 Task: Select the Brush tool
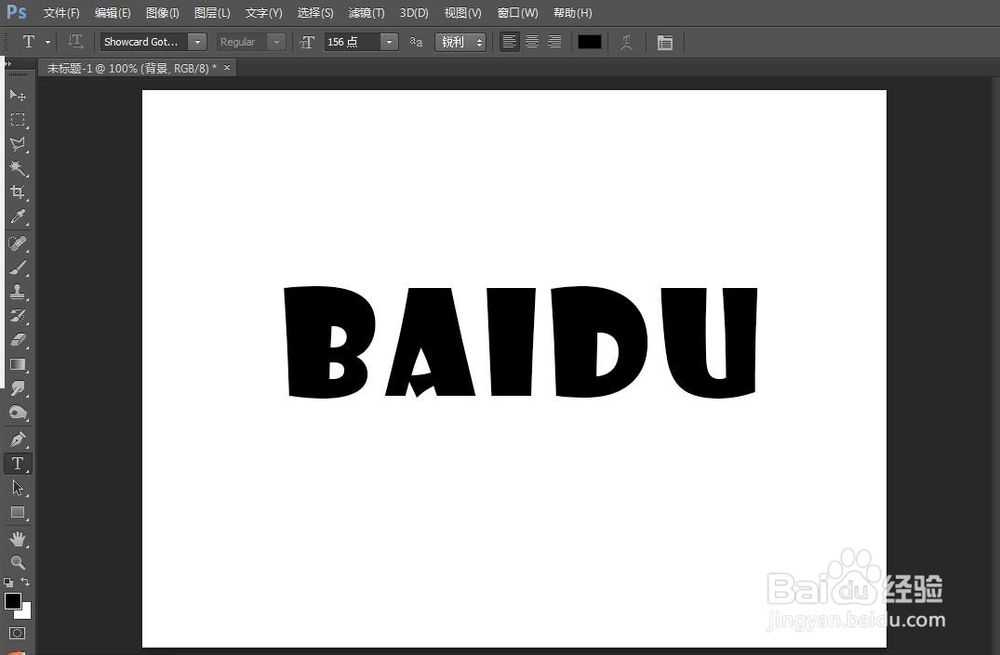coord(17,267)
